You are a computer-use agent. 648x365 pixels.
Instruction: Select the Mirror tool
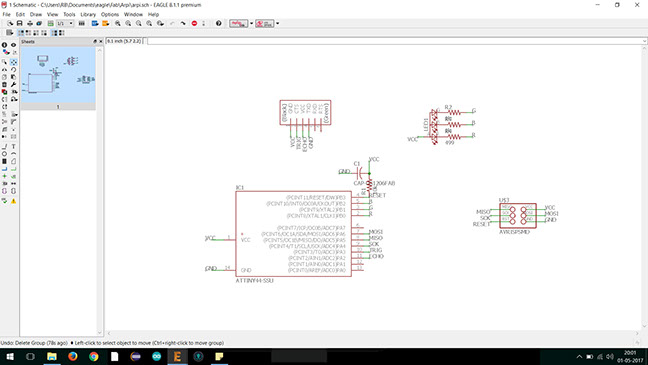coord(5,69)
